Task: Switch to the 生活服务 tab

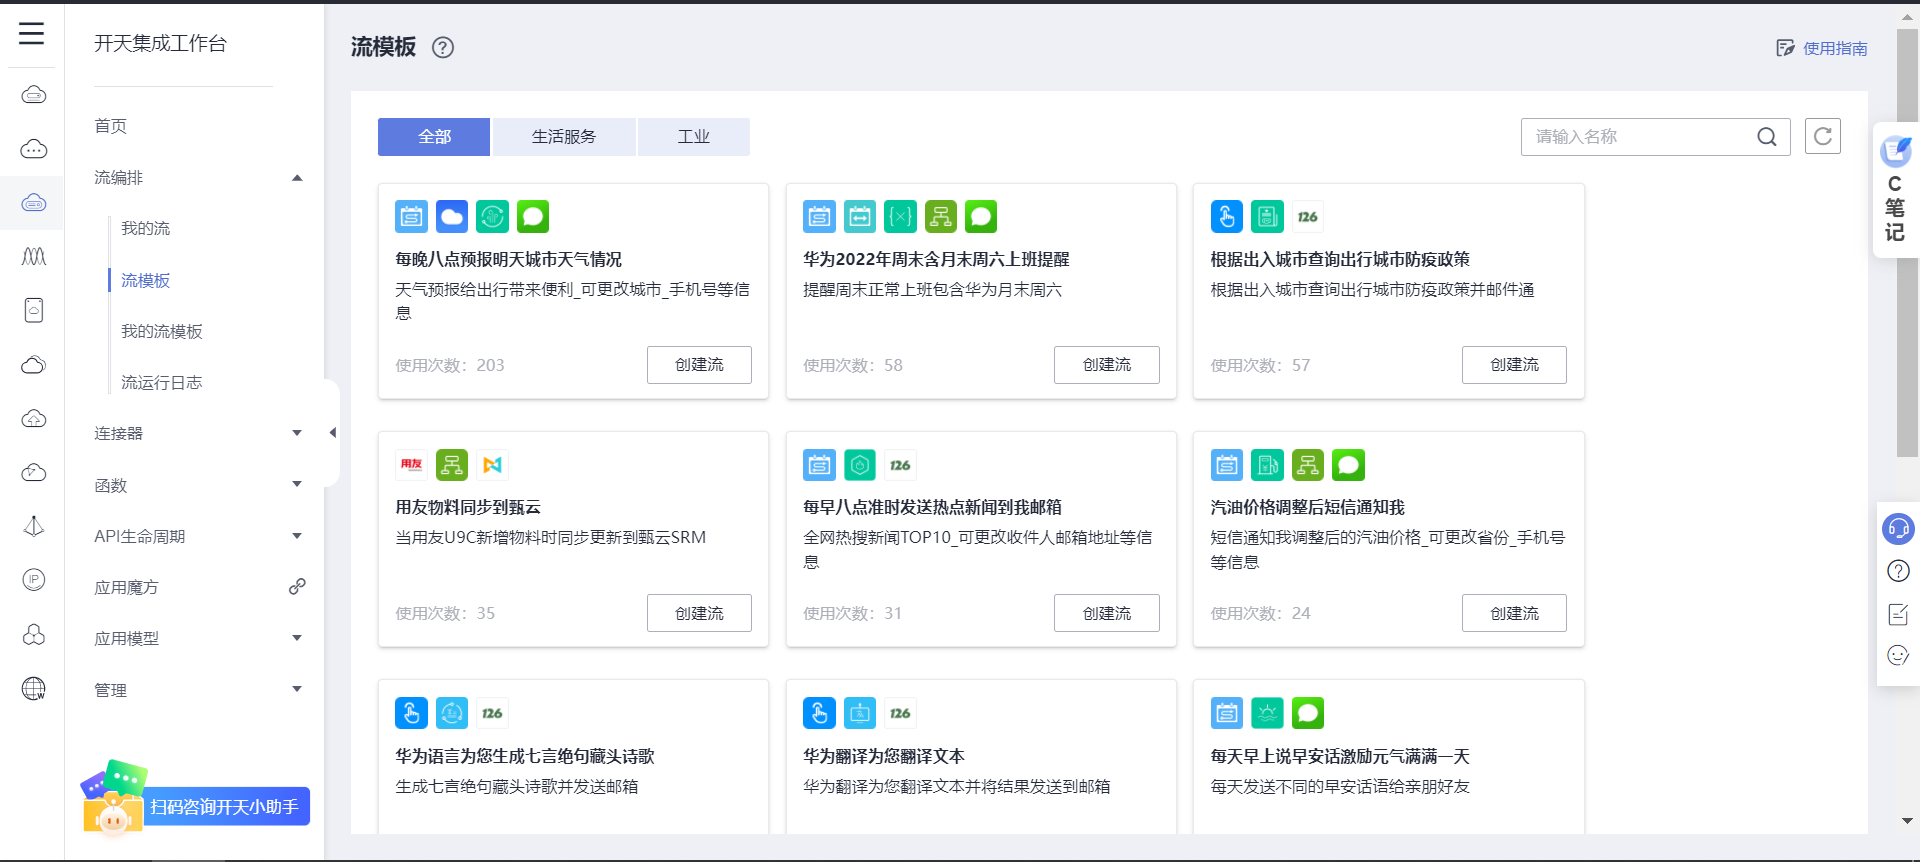Action: pos(564,137)
